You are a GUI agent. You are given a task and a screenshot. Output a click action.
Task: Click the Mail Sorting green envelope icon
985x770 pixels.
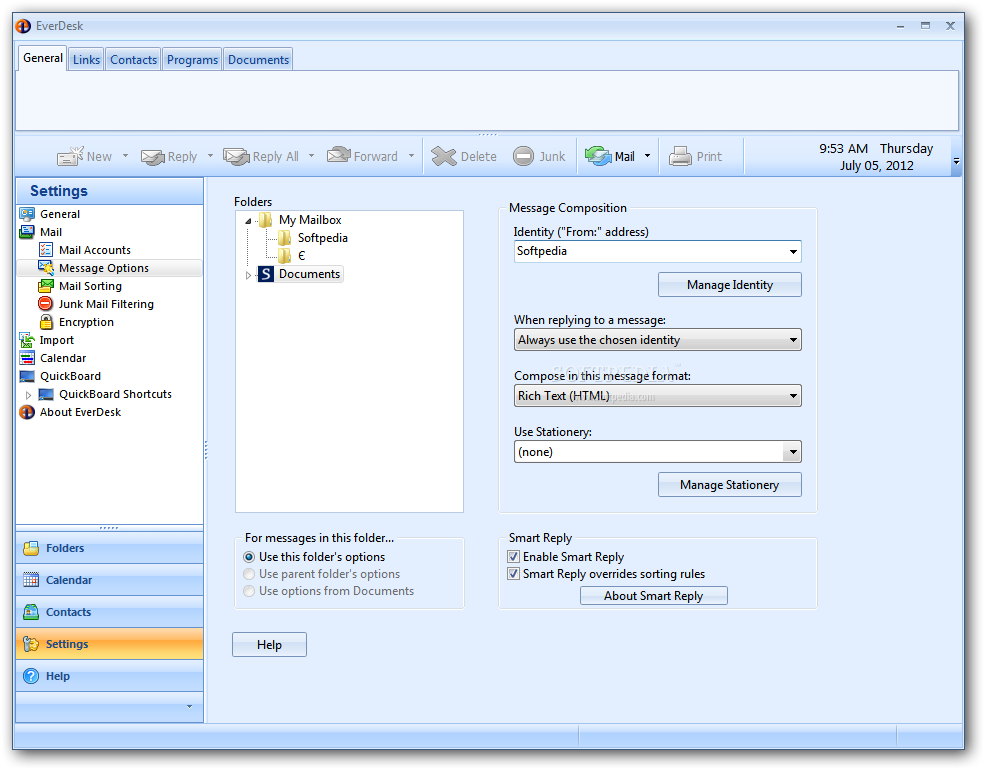pyautogui.click(x=46, y=286)
